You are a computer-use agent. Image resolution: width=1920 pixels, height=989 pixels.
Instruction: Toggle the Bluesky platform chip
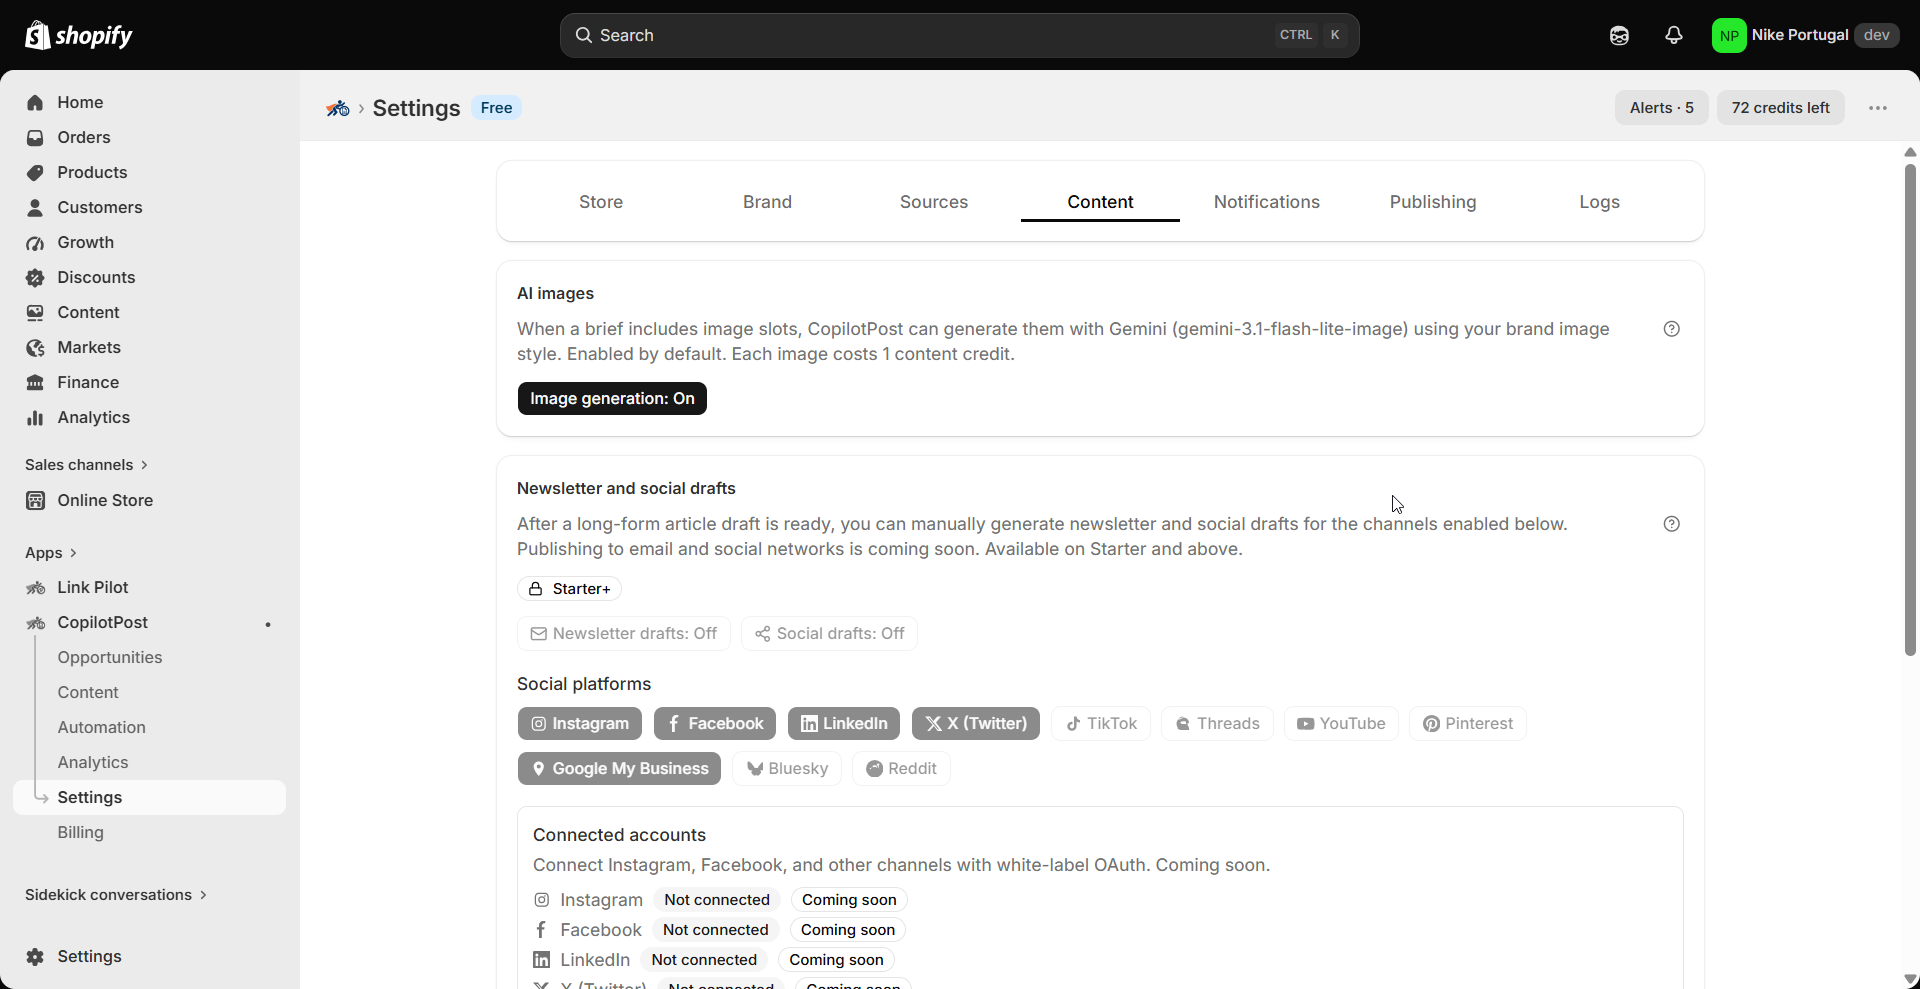tap(787, 768)
